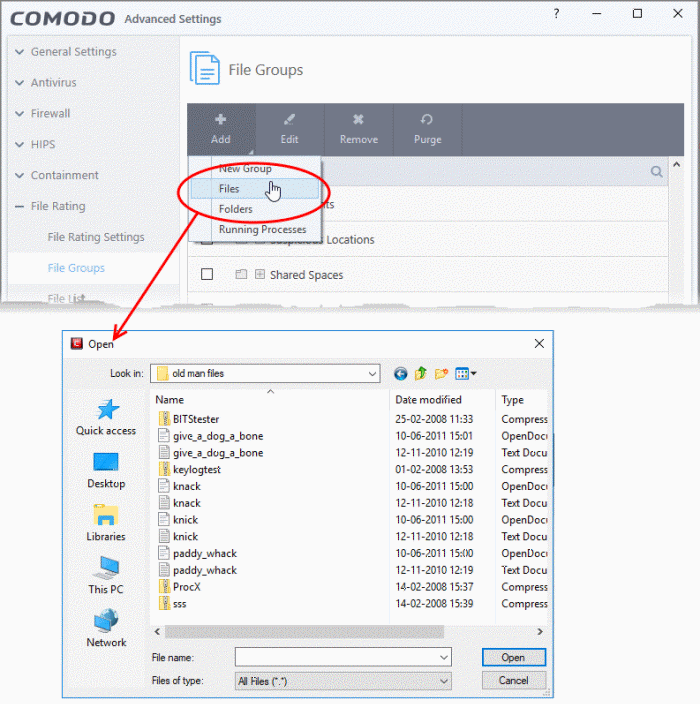Expand the Shared Spaces group tree
This screenshot has width=700, height=704.
click(260, 274)
